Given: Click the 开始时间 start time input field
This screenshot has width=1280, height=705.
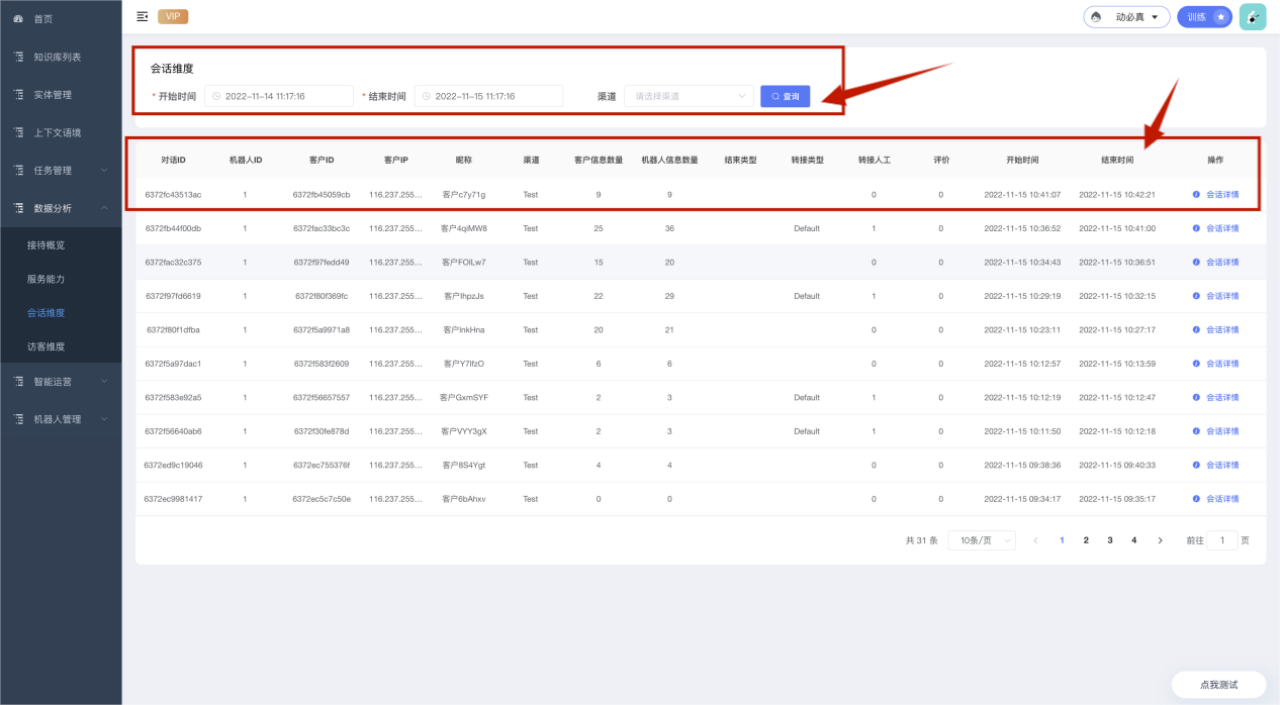Looking at the screenshot, I should click(279, 96).
